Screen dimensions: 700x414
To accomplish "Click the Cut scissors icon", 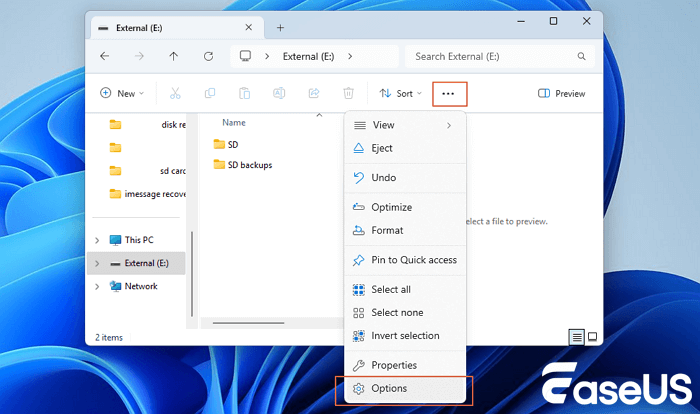I will click(175, 93).
